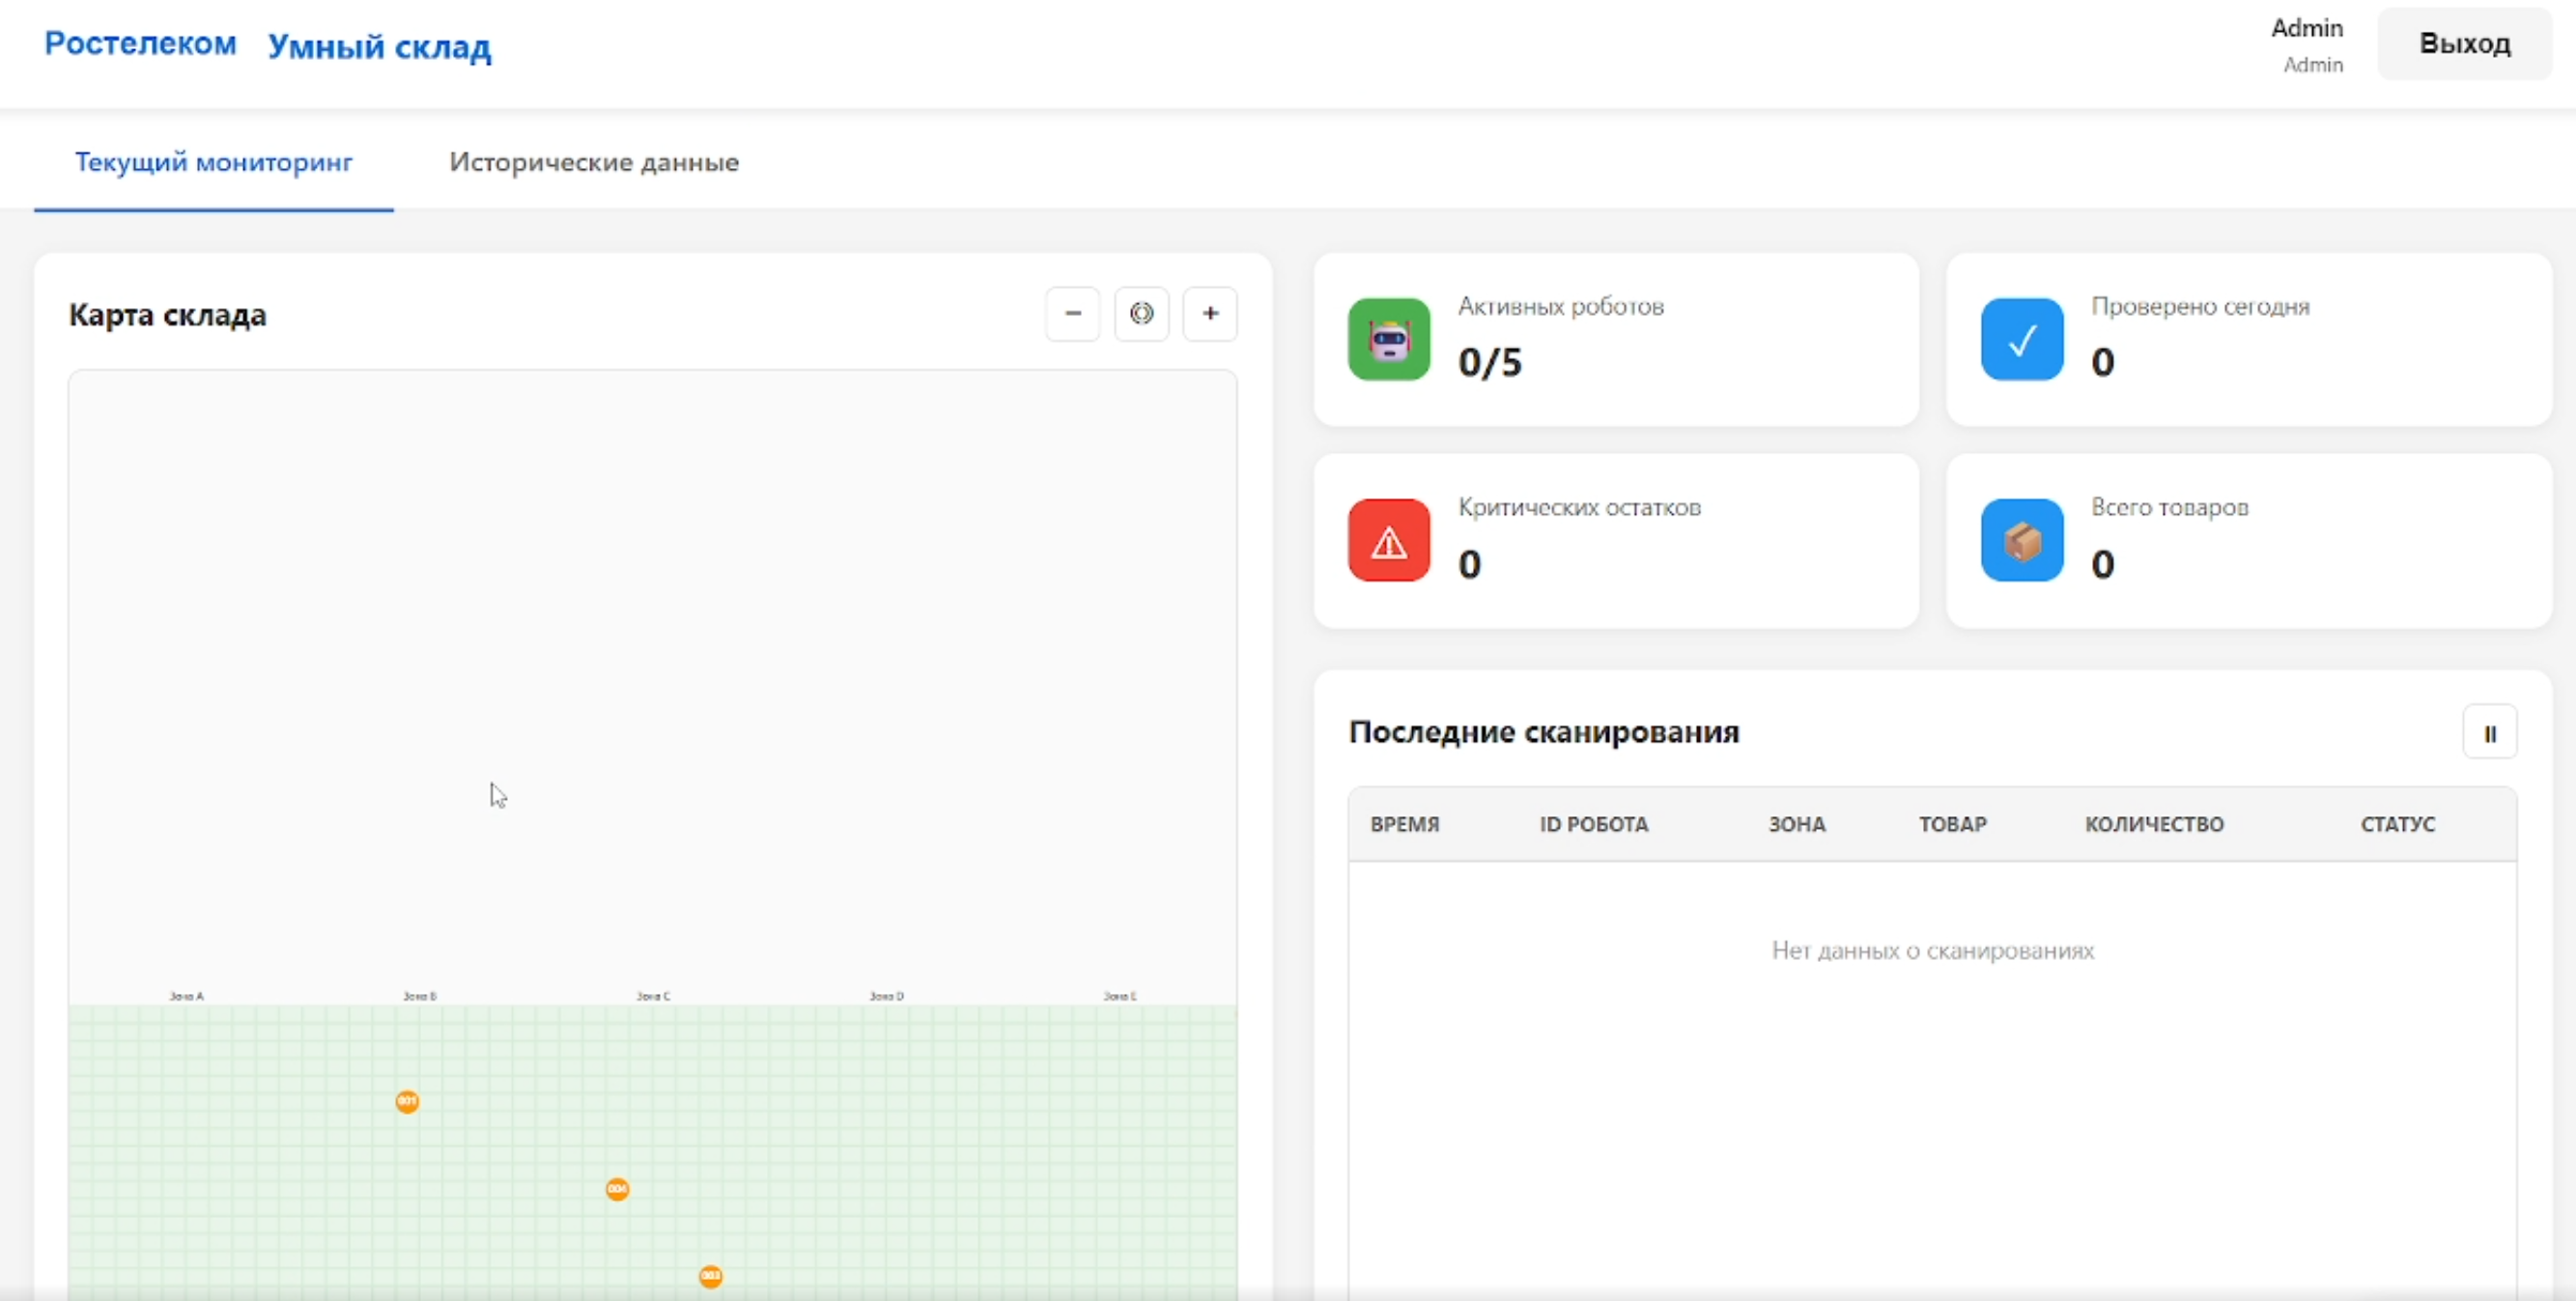The height and width of the screenshot is (1301, 2576).
Task: Click the blue checkmark checked-today icon
Action: point(2021,340)
